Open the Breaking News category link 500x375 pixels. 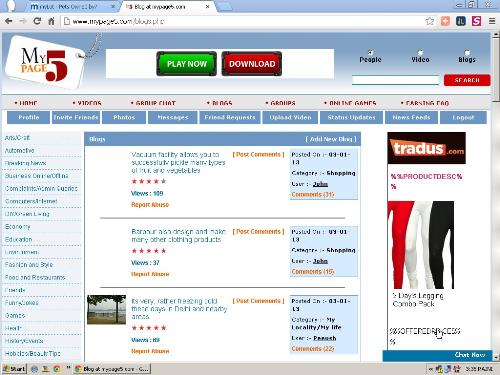pos(25,163)
